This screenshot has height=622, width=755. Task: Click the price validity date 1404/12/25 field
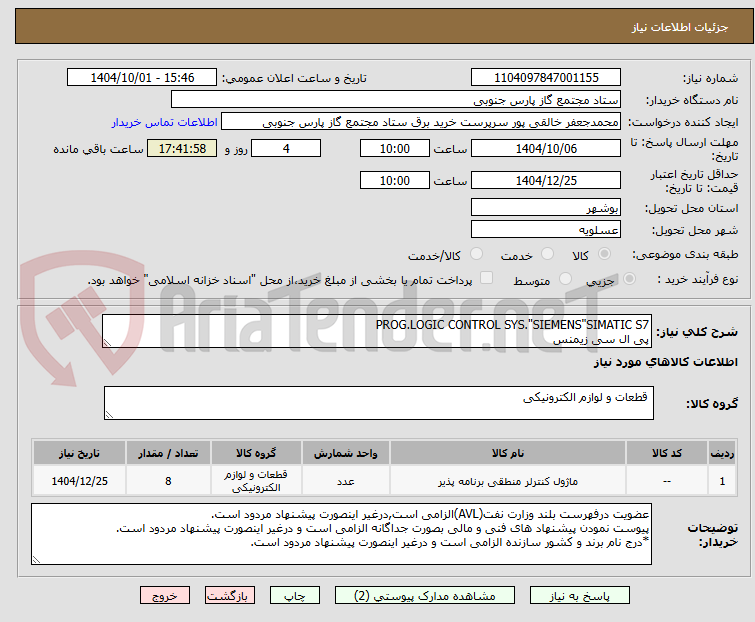point(546,181)
